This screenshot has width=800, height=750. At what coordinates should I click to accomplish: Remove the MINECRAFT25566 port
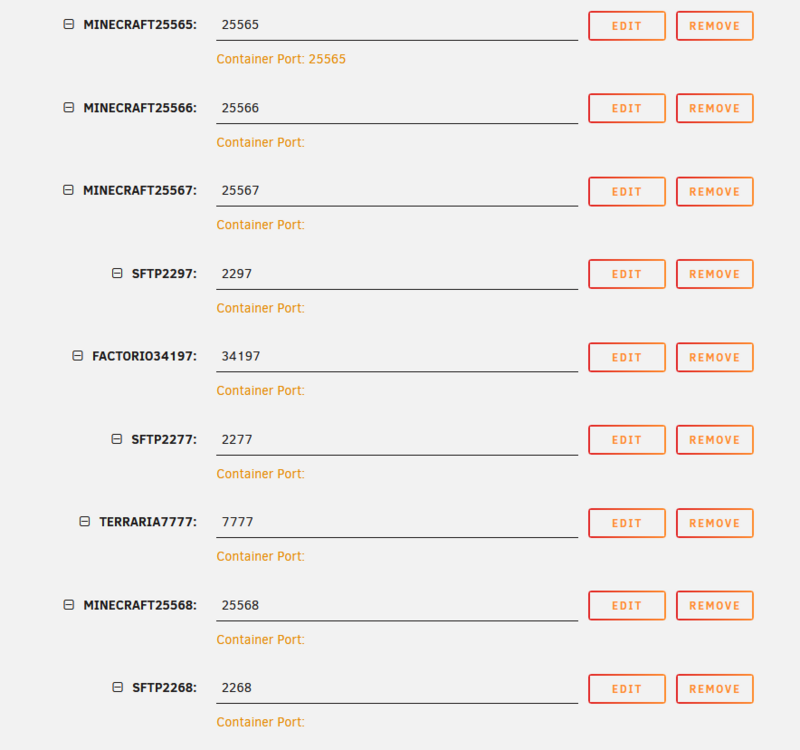pyautogui.click(x=715, y=108)
